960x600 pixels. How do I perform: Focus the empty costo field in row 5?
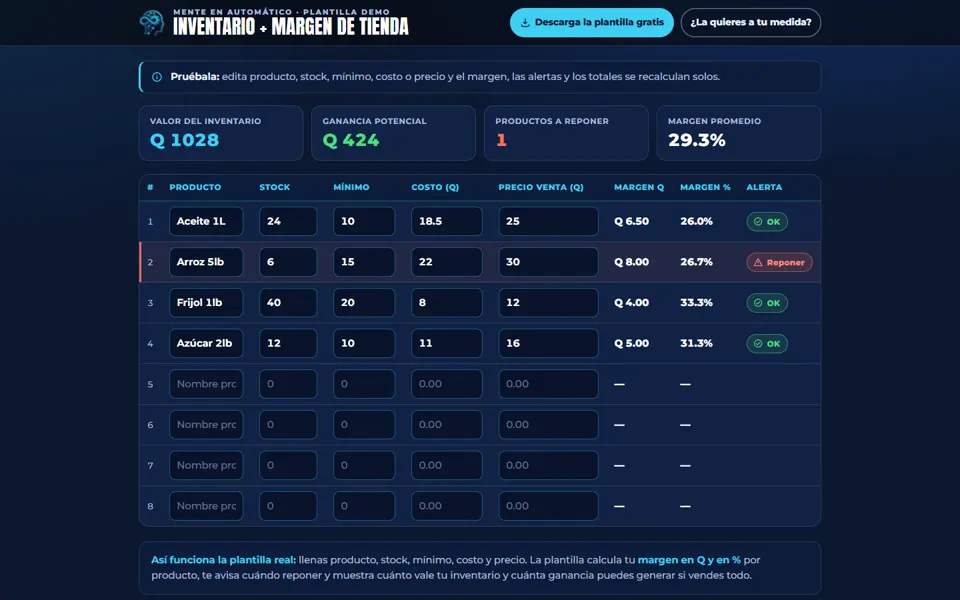tap(446, 384)
